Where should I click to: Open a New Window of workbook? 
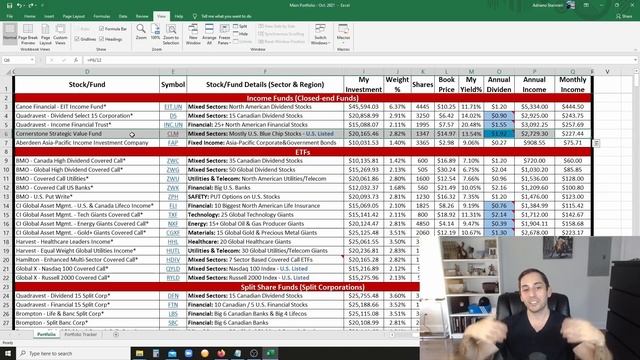[193, 34]
